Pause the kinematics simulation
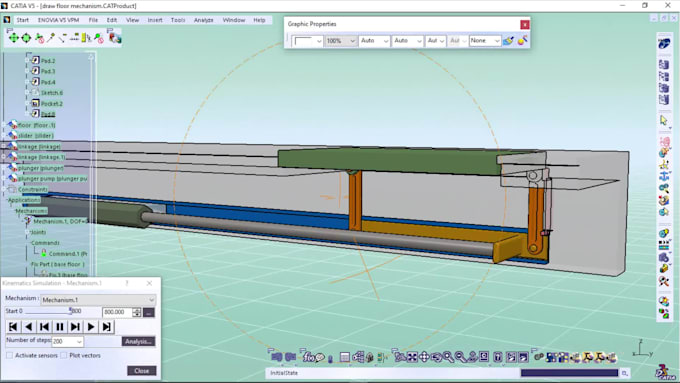 tap(60, 327)
